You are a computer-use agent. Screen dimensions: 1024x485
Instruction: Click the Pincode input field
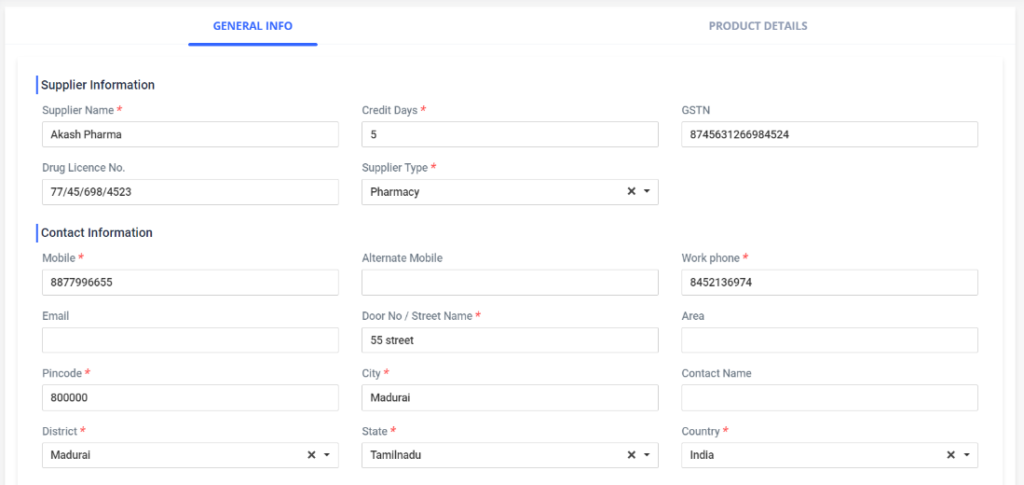pyautogui.click(x=190, y=398)
